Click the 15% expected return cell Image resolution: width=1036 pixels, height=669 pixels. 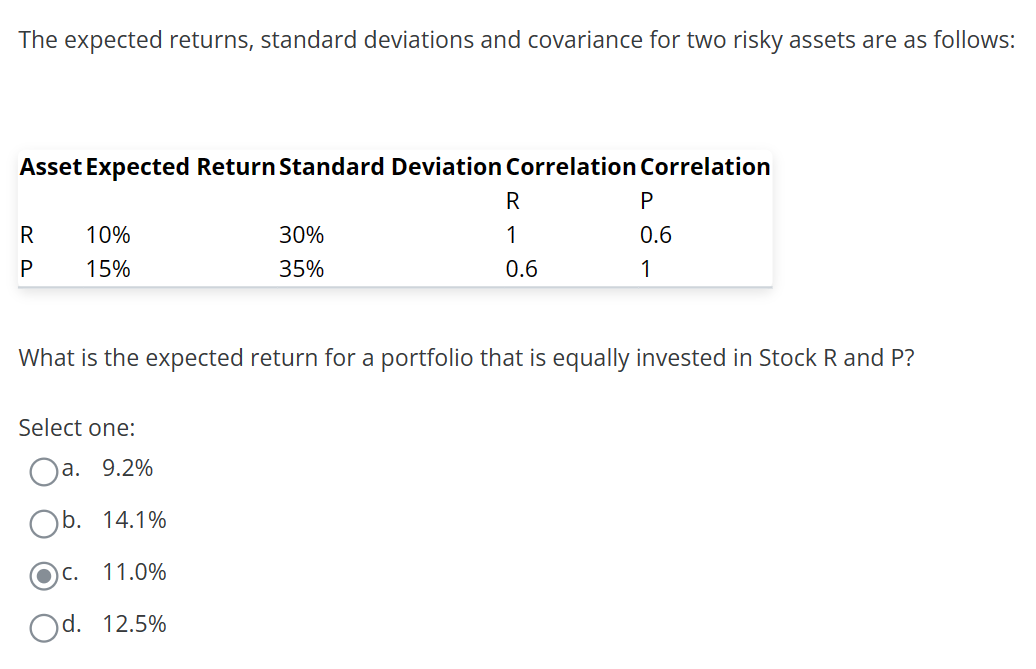click(107, 268)
